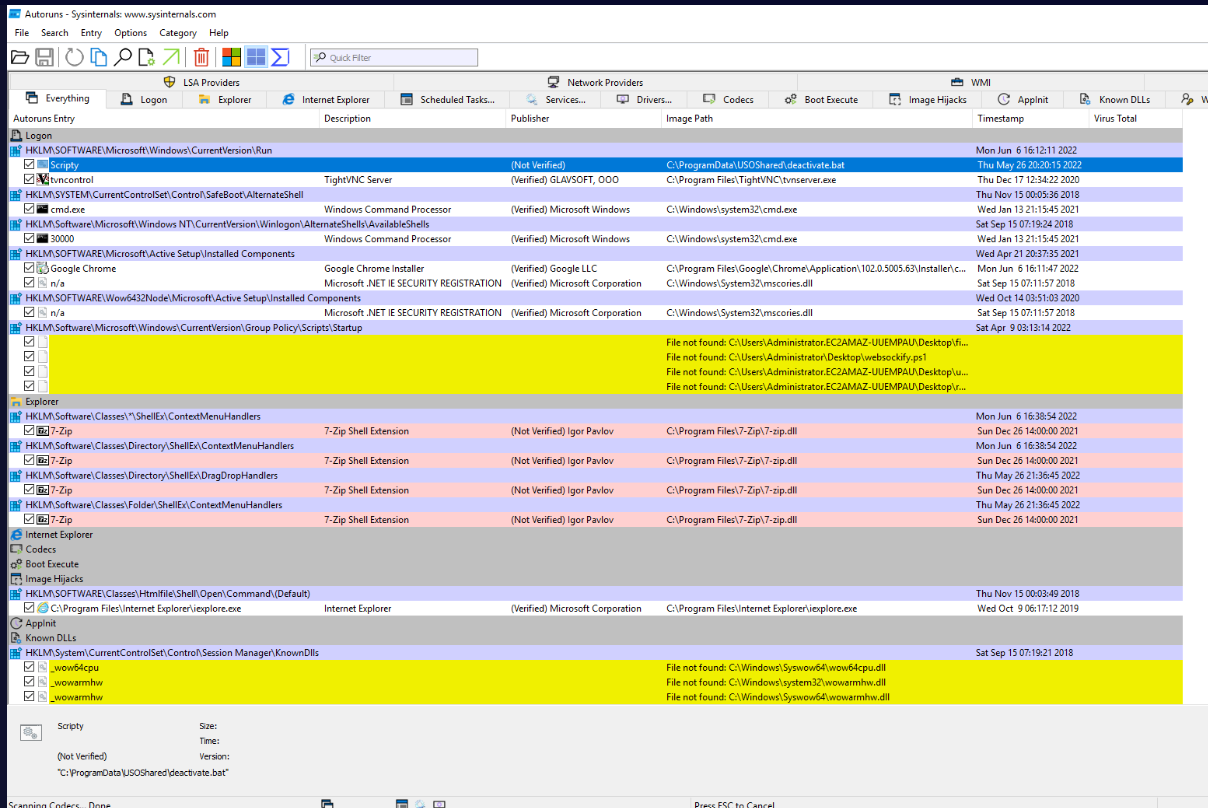Select the AppInit category row in list

(595, 623)
